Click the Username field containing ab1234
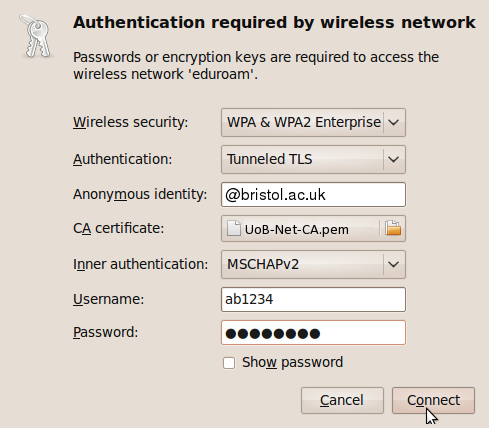 coord(313,299)
